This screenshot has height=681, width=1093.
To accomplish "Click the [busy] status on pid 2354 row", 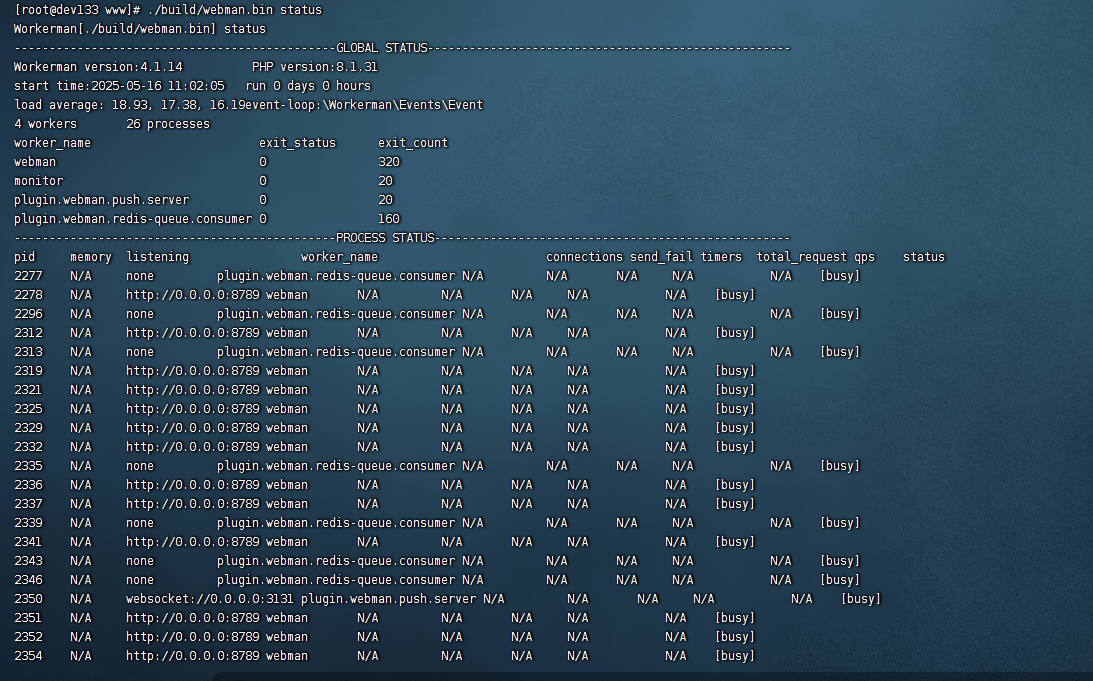I will 735,656.
